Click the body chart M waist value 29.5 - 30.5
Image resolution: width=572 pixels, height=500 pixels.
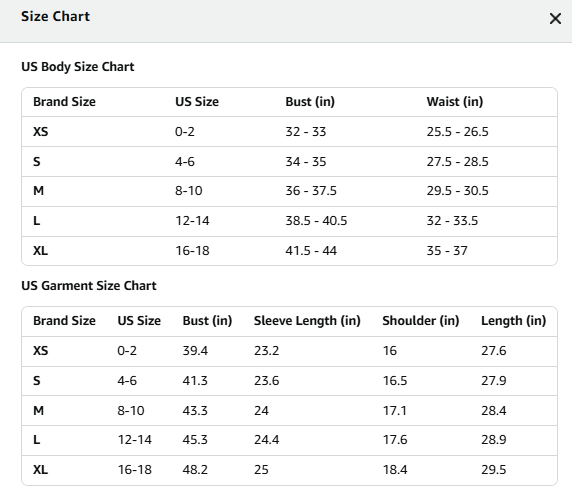point(457,191)
